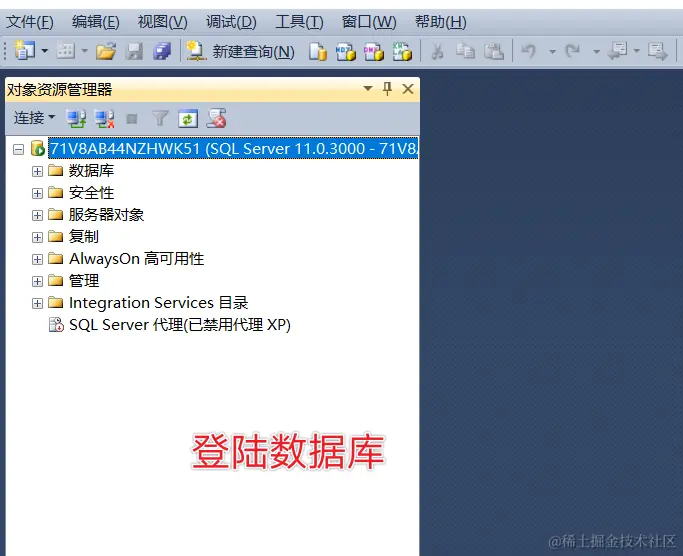
Task: Open the 视图(V) menu
Action: click(x=162, y=21)
